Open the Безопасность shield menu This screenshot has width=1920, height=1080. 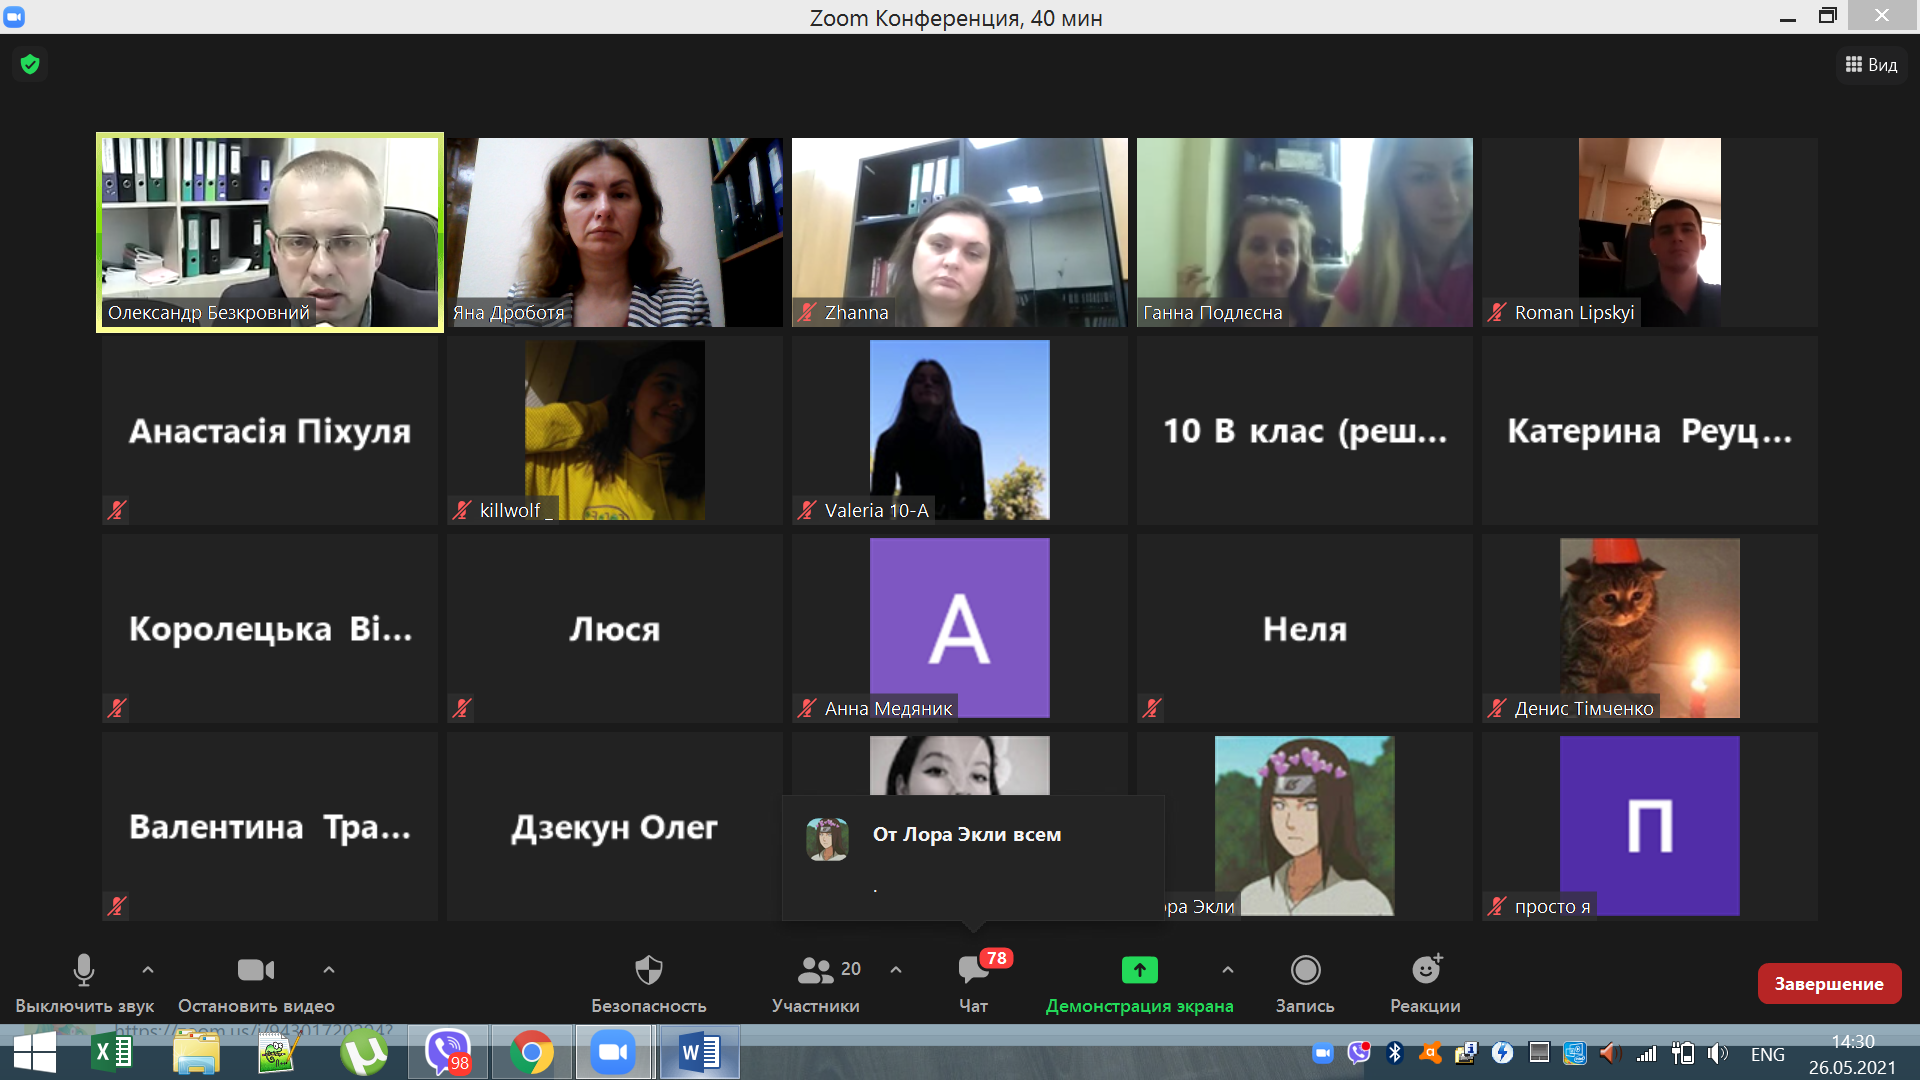[x=649, y=982]
